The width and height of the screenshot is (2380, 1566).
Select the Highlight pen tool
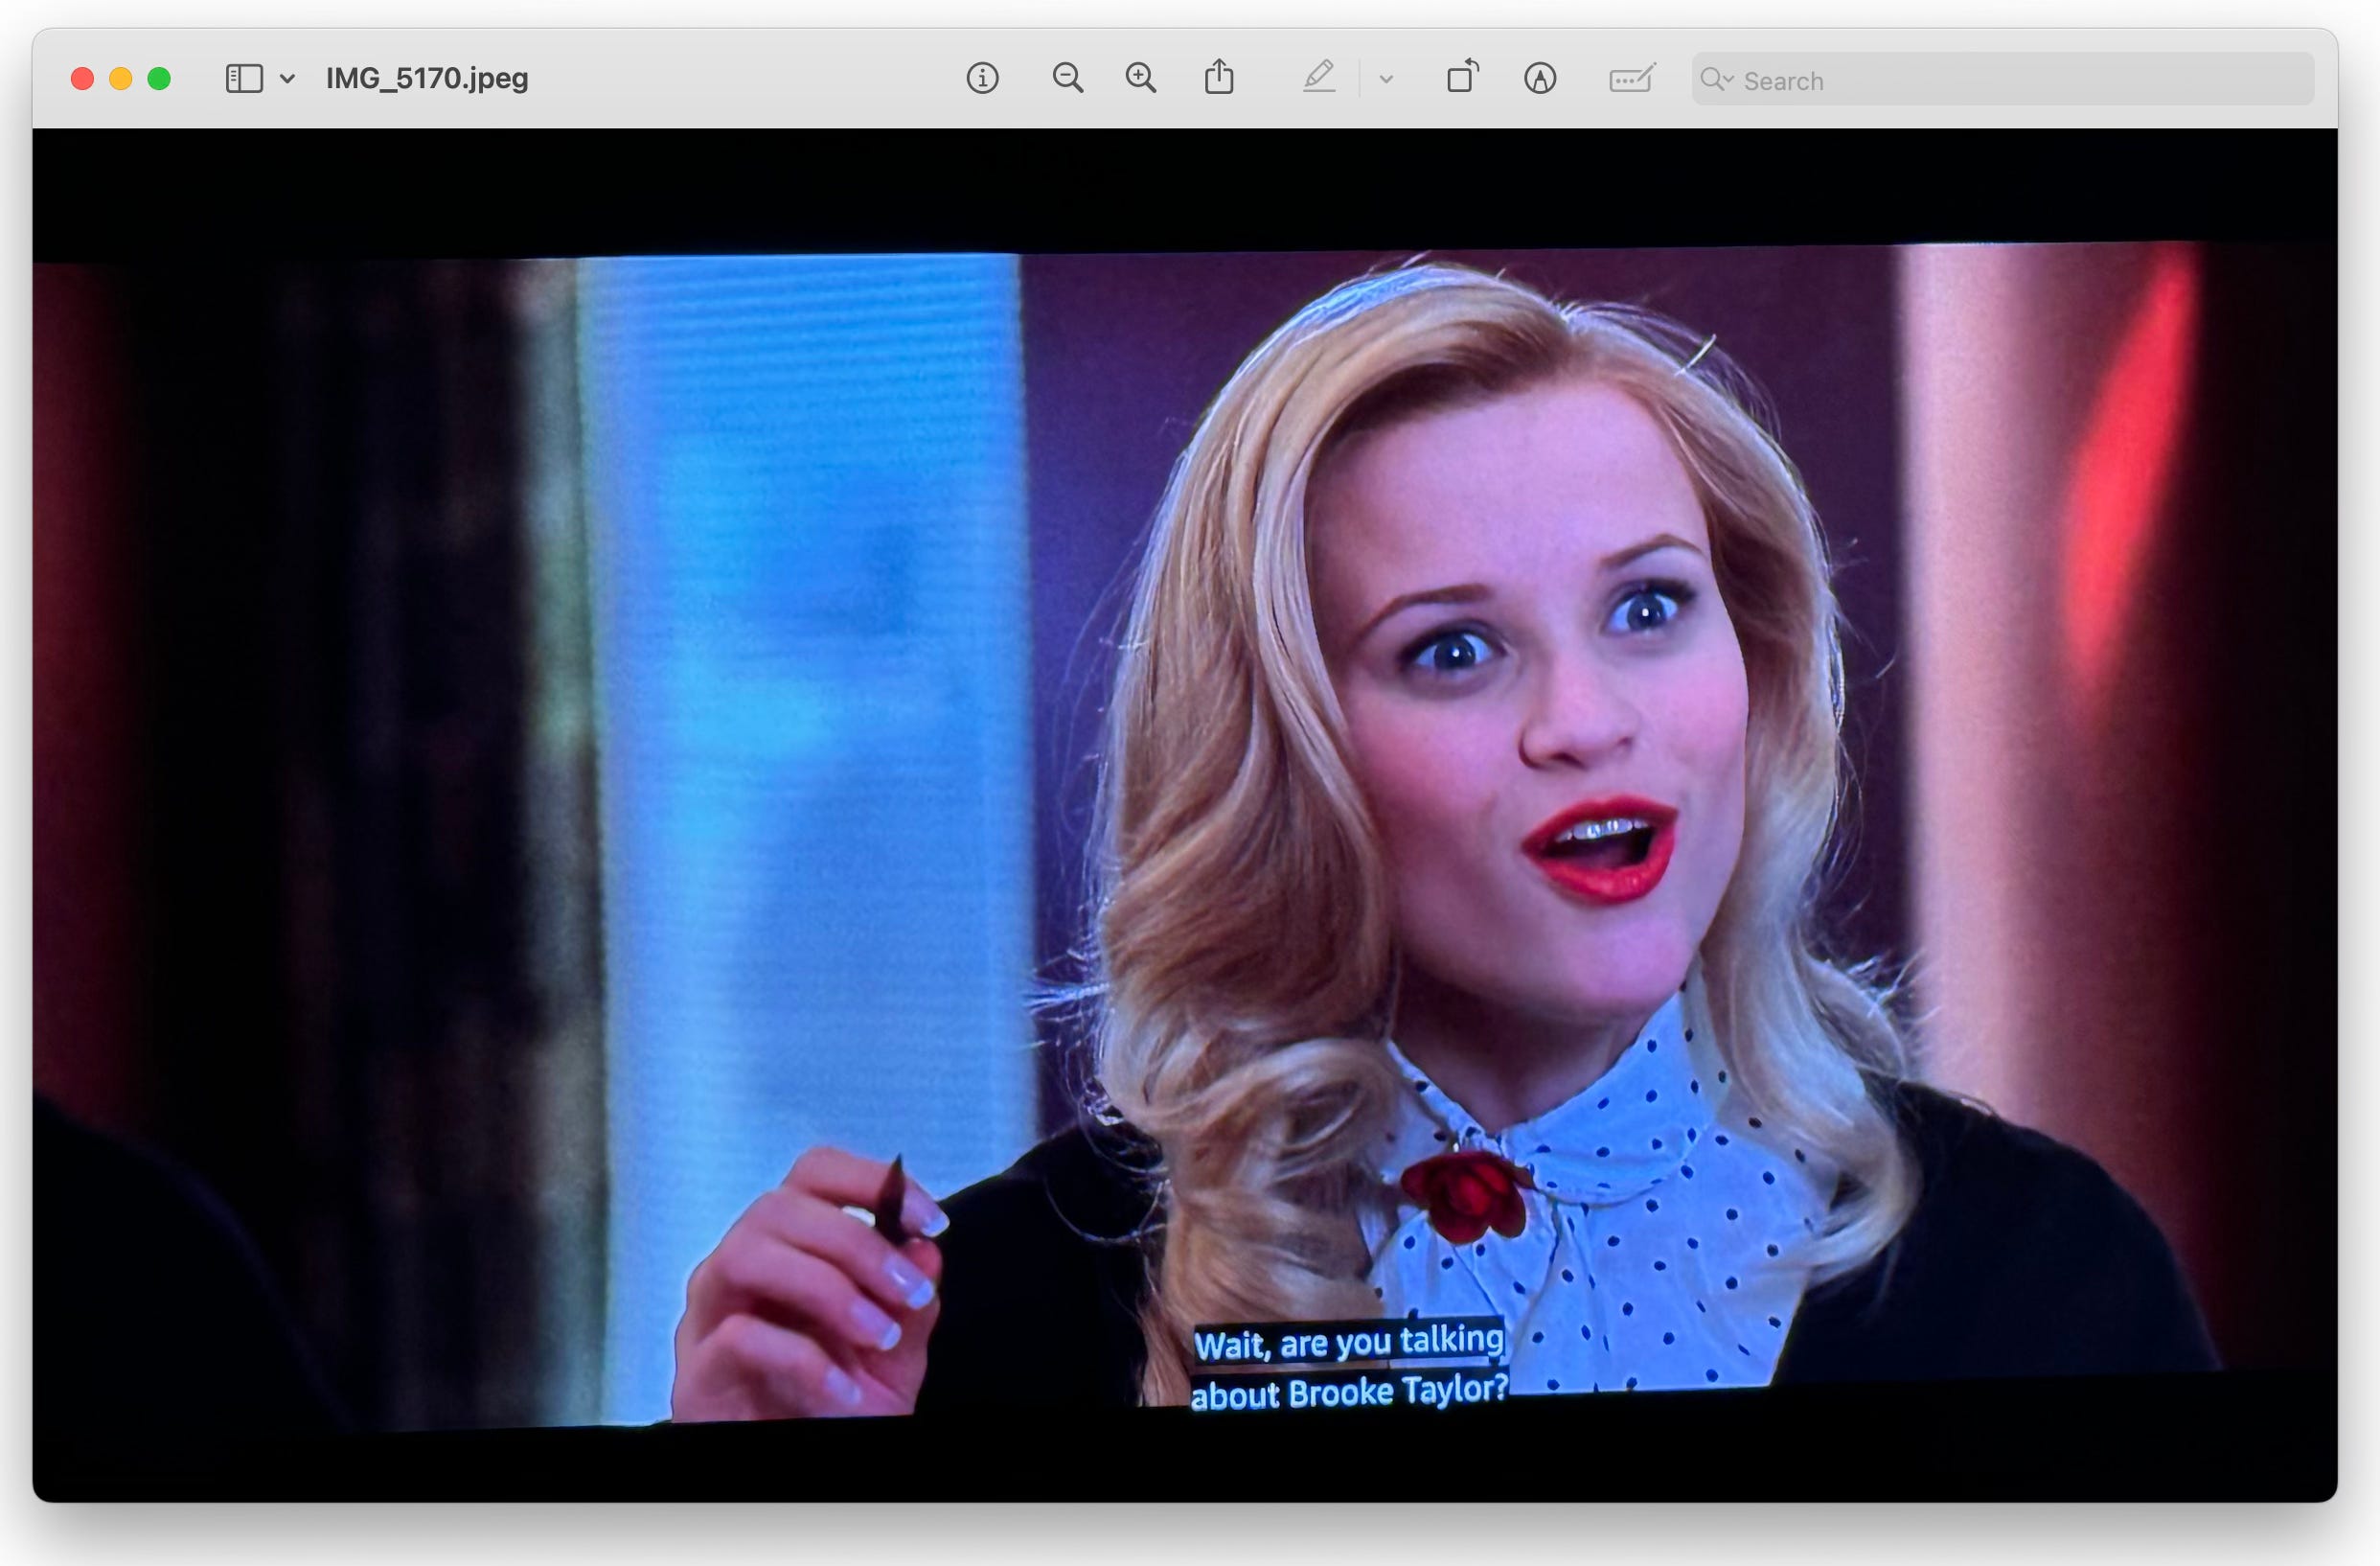click(1319, 77)
